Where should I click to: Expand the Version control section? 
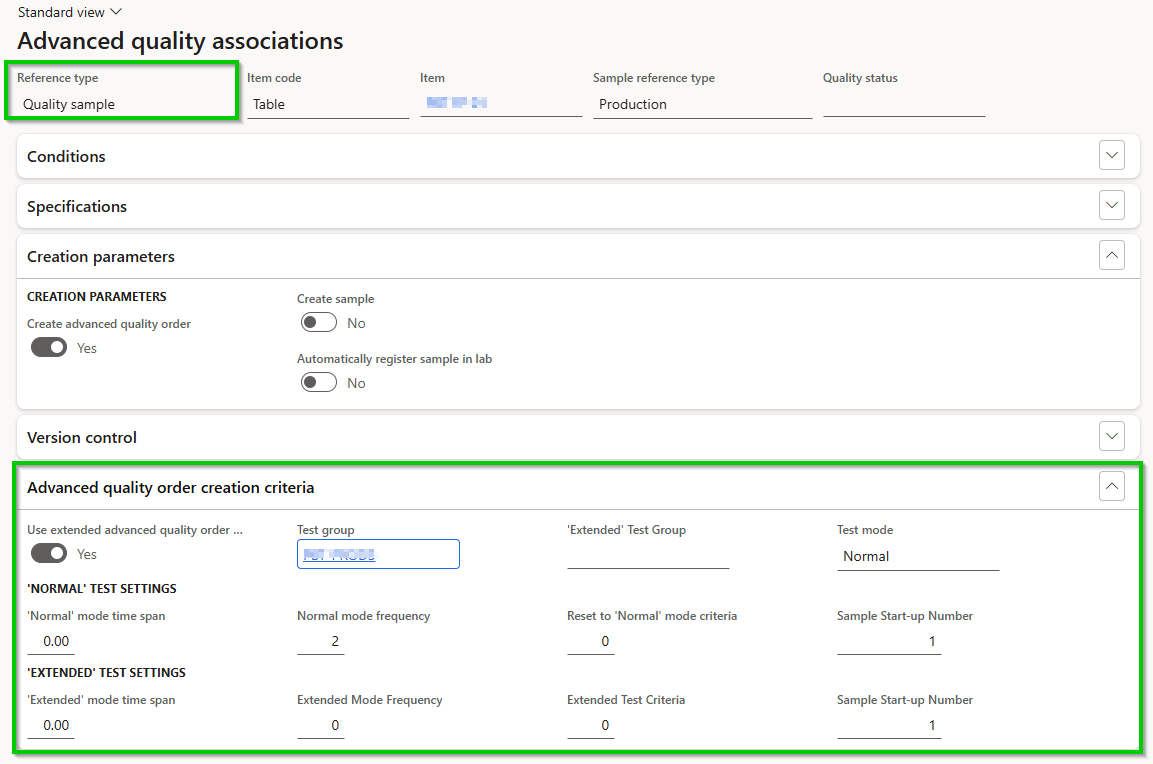[x=1111, y=437]
